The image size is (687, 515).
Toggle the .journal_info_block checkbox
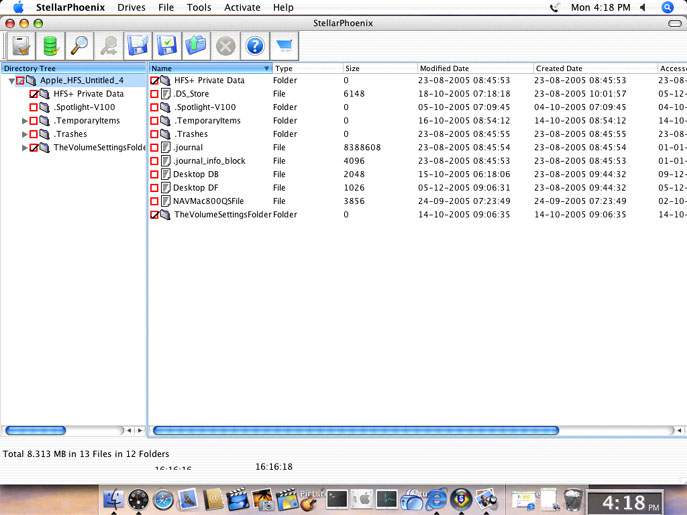point(154,161)
